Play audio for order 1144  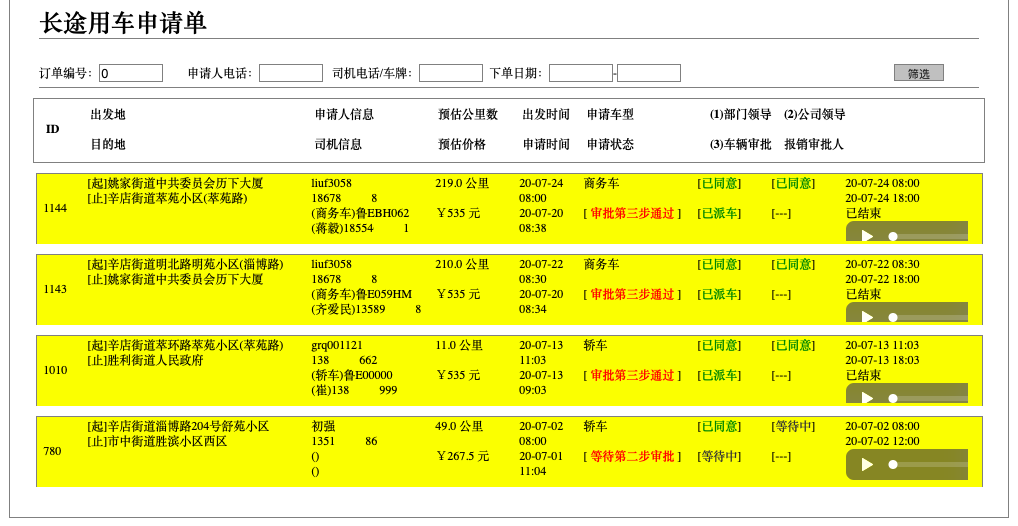(867, 236)
